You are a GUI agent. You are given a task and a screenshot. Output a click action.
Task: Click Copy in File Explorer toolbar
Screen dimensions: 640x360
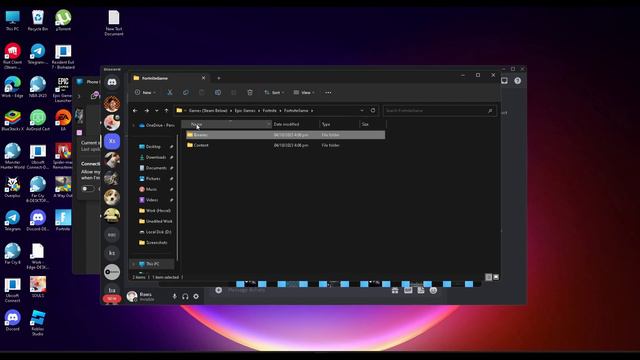186,93
